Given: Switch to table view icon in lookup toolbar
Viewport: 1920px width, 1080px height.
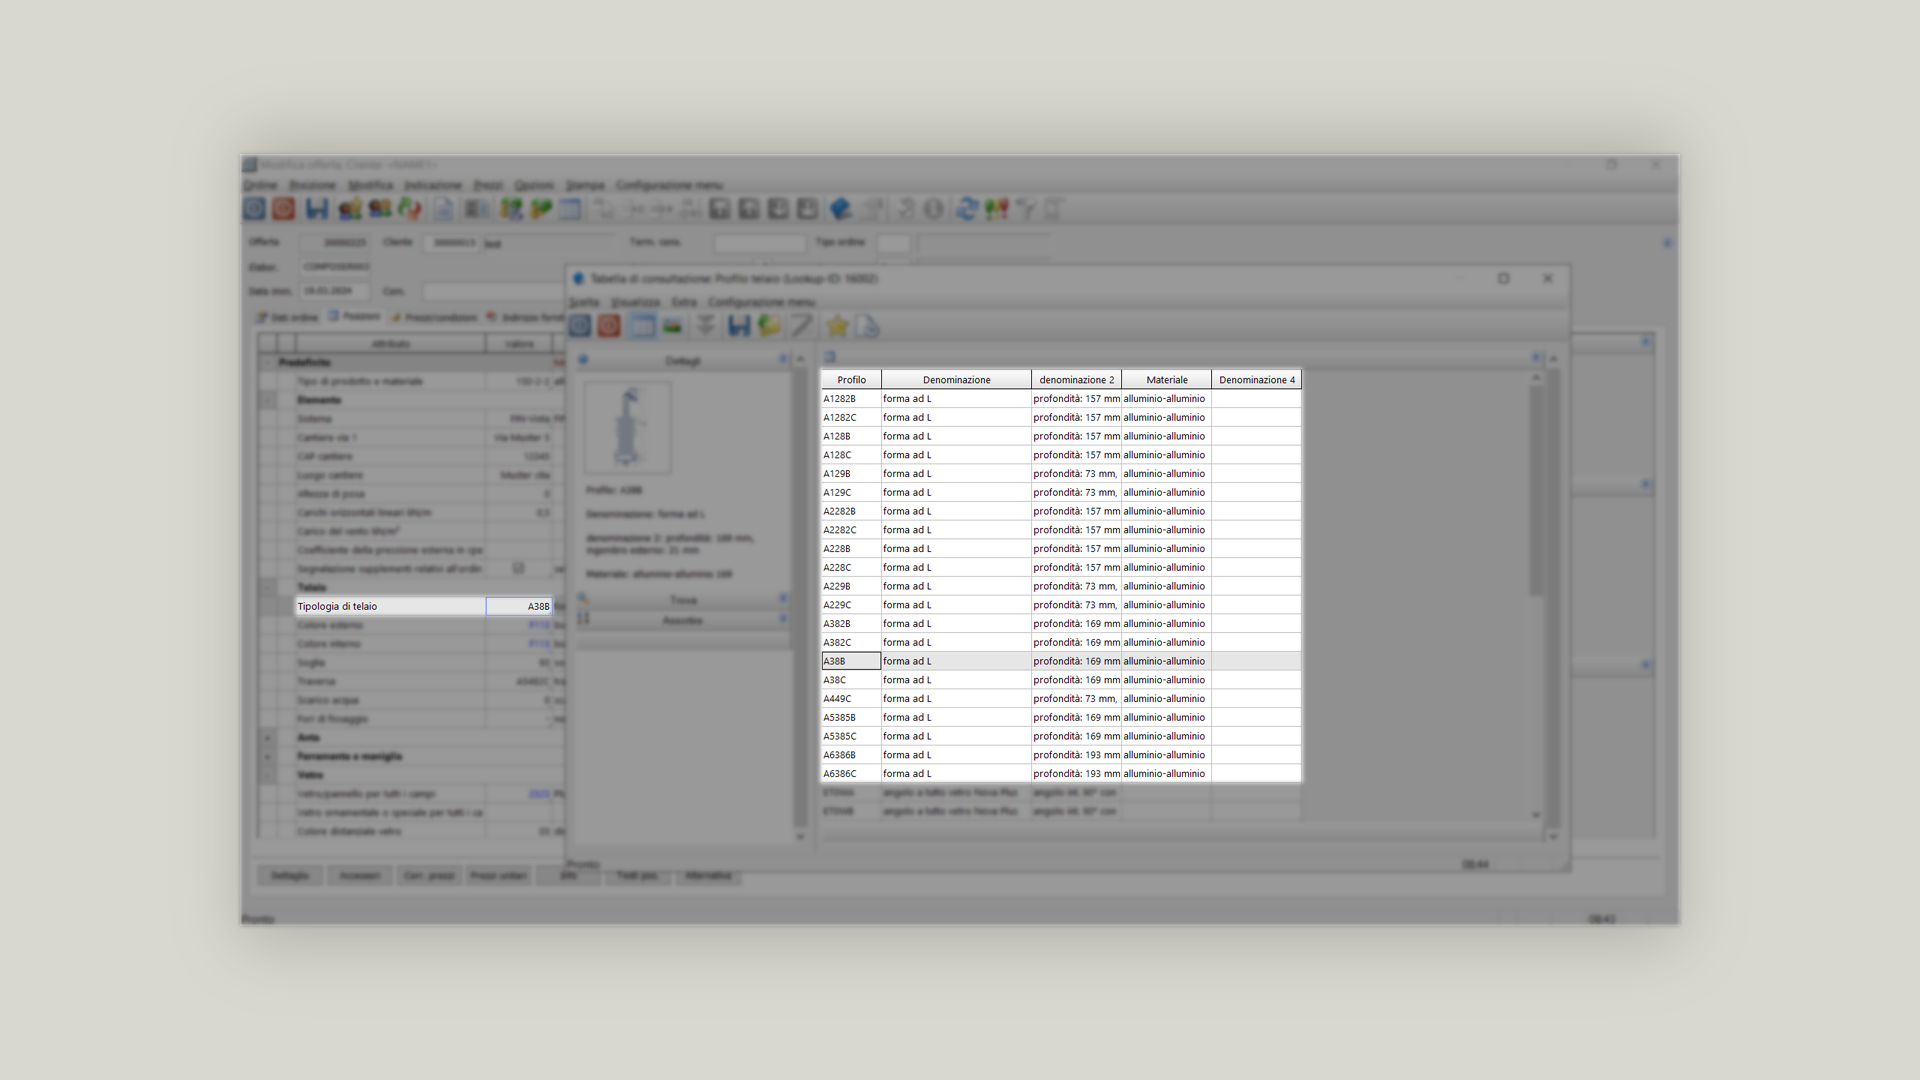Looking at the screenshot, I should coord(642,326).
